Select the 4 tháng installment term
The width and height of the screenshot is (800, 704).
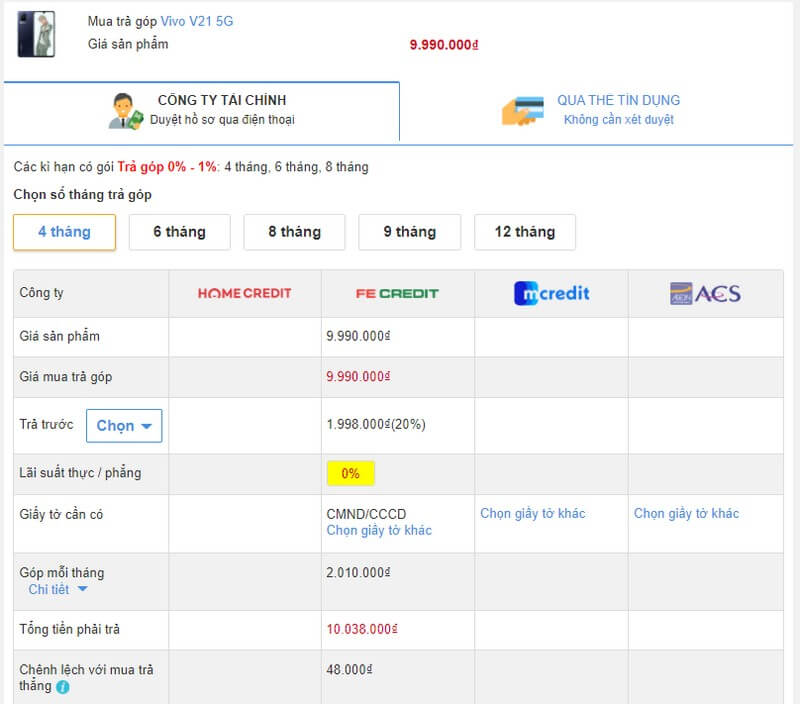(64, 232)
